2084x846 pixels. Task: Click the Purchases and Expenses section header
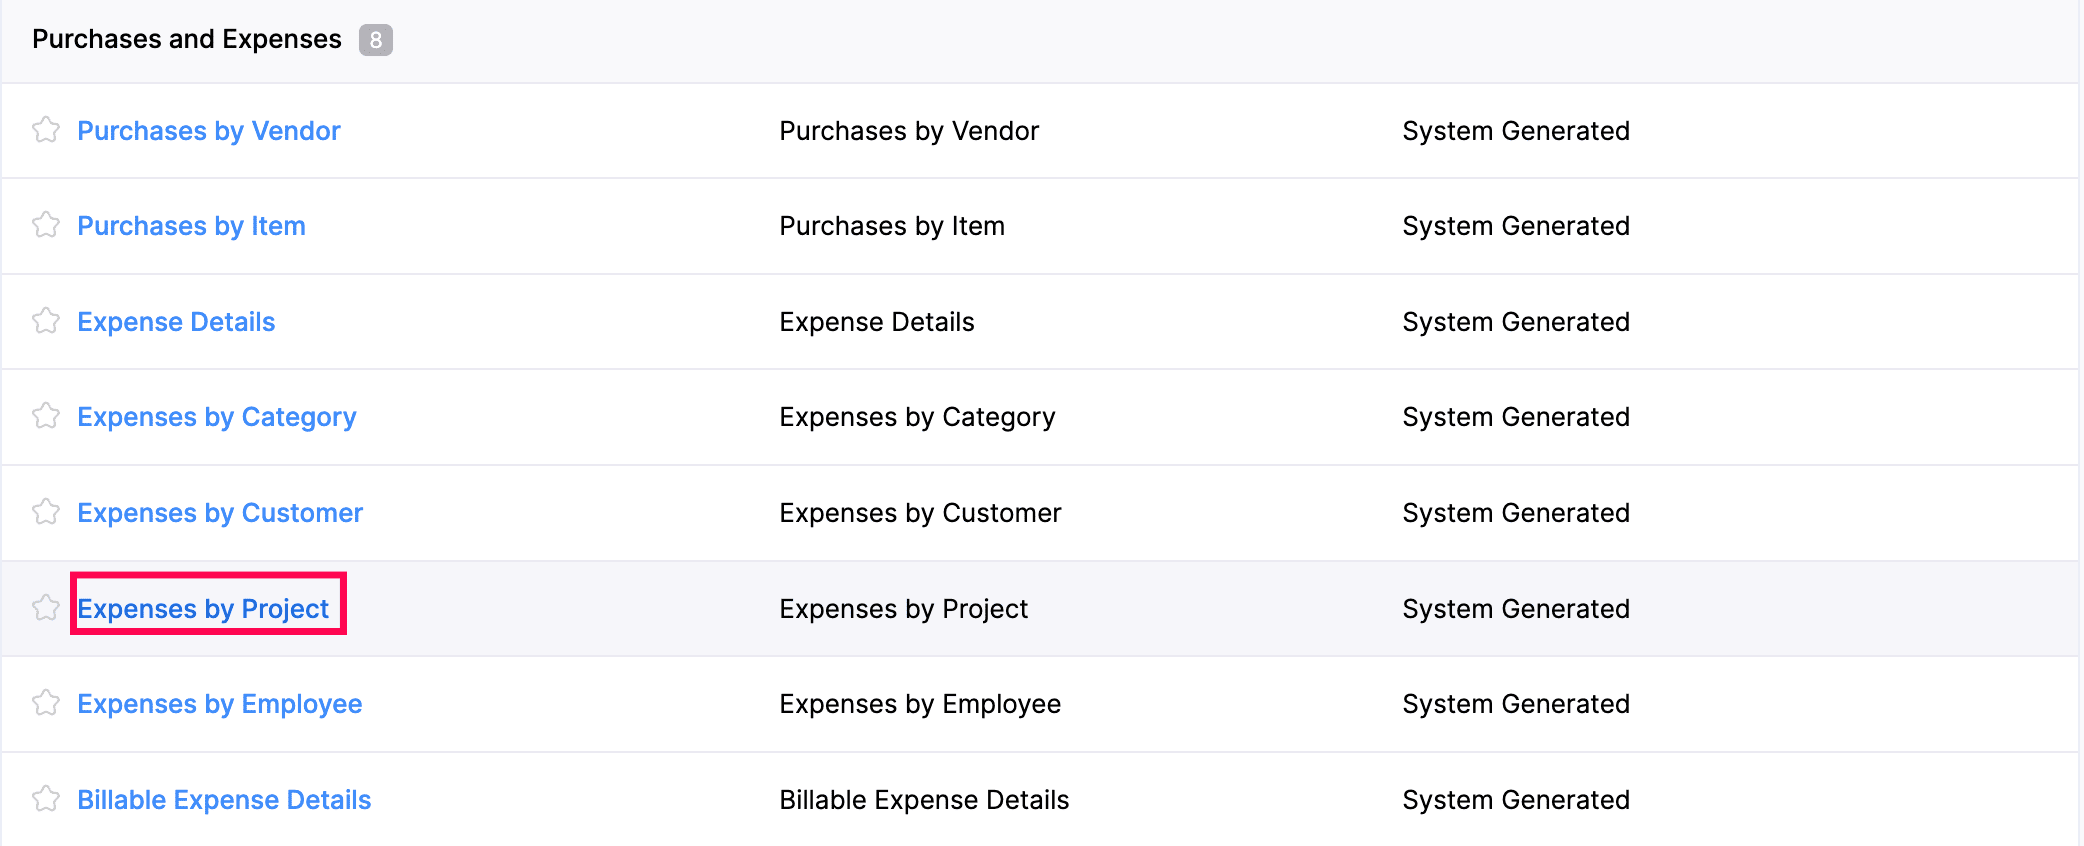coord(187,39)
